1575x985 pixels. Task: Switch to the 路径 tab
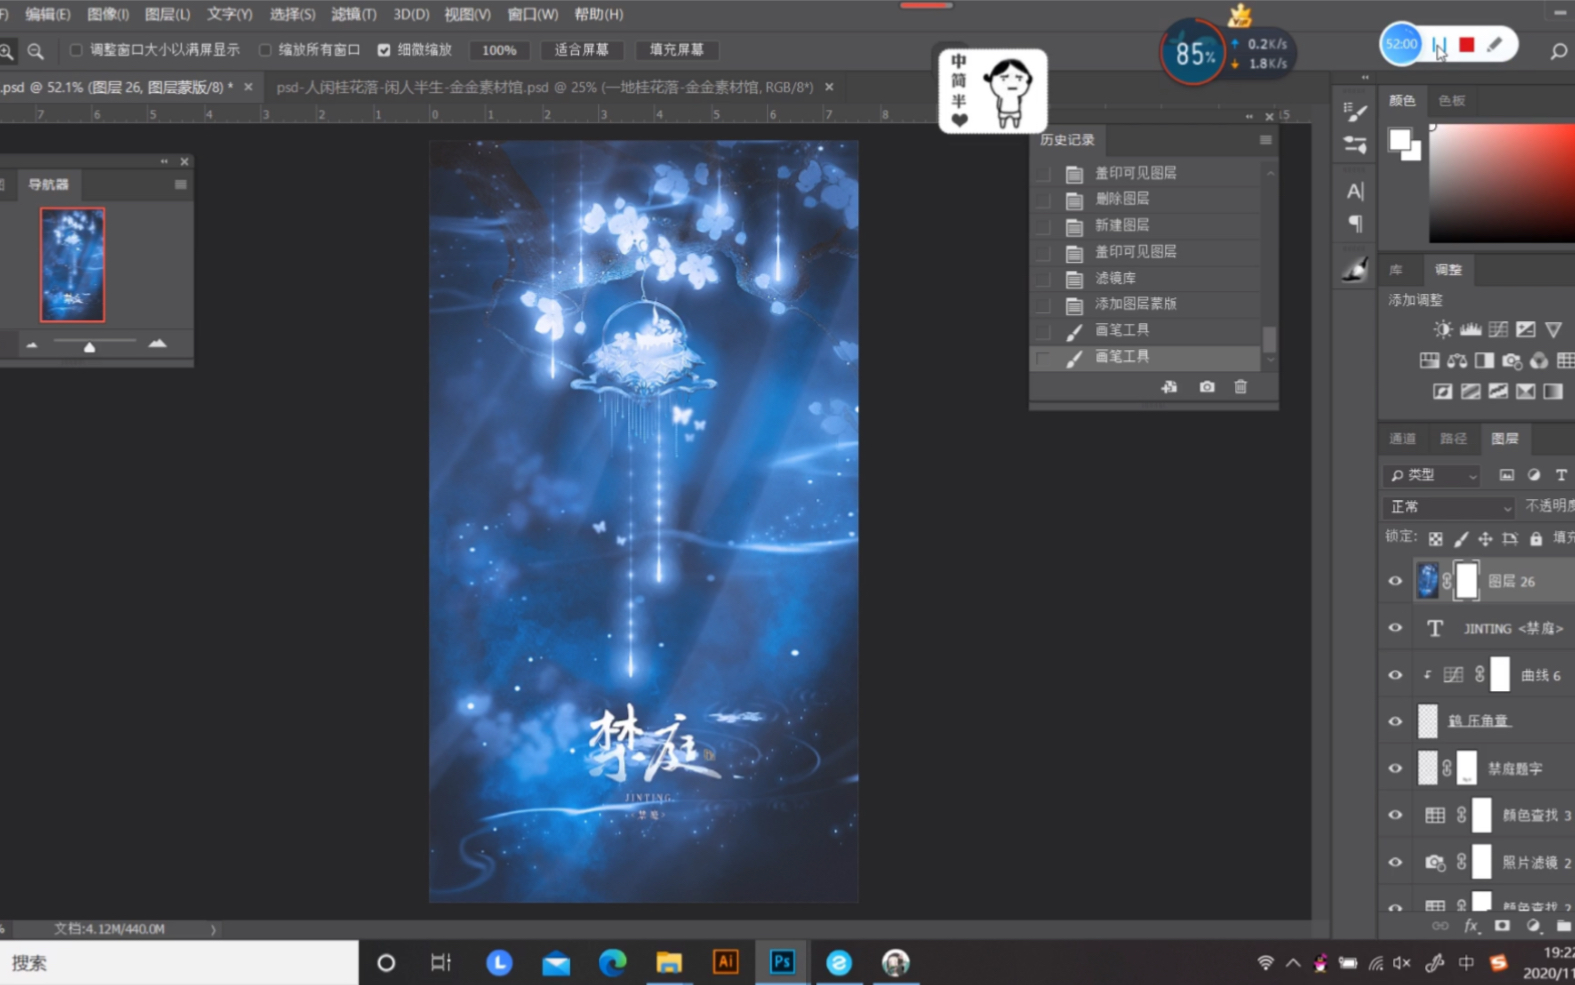pyautogui.click(x=1454, y=439)
